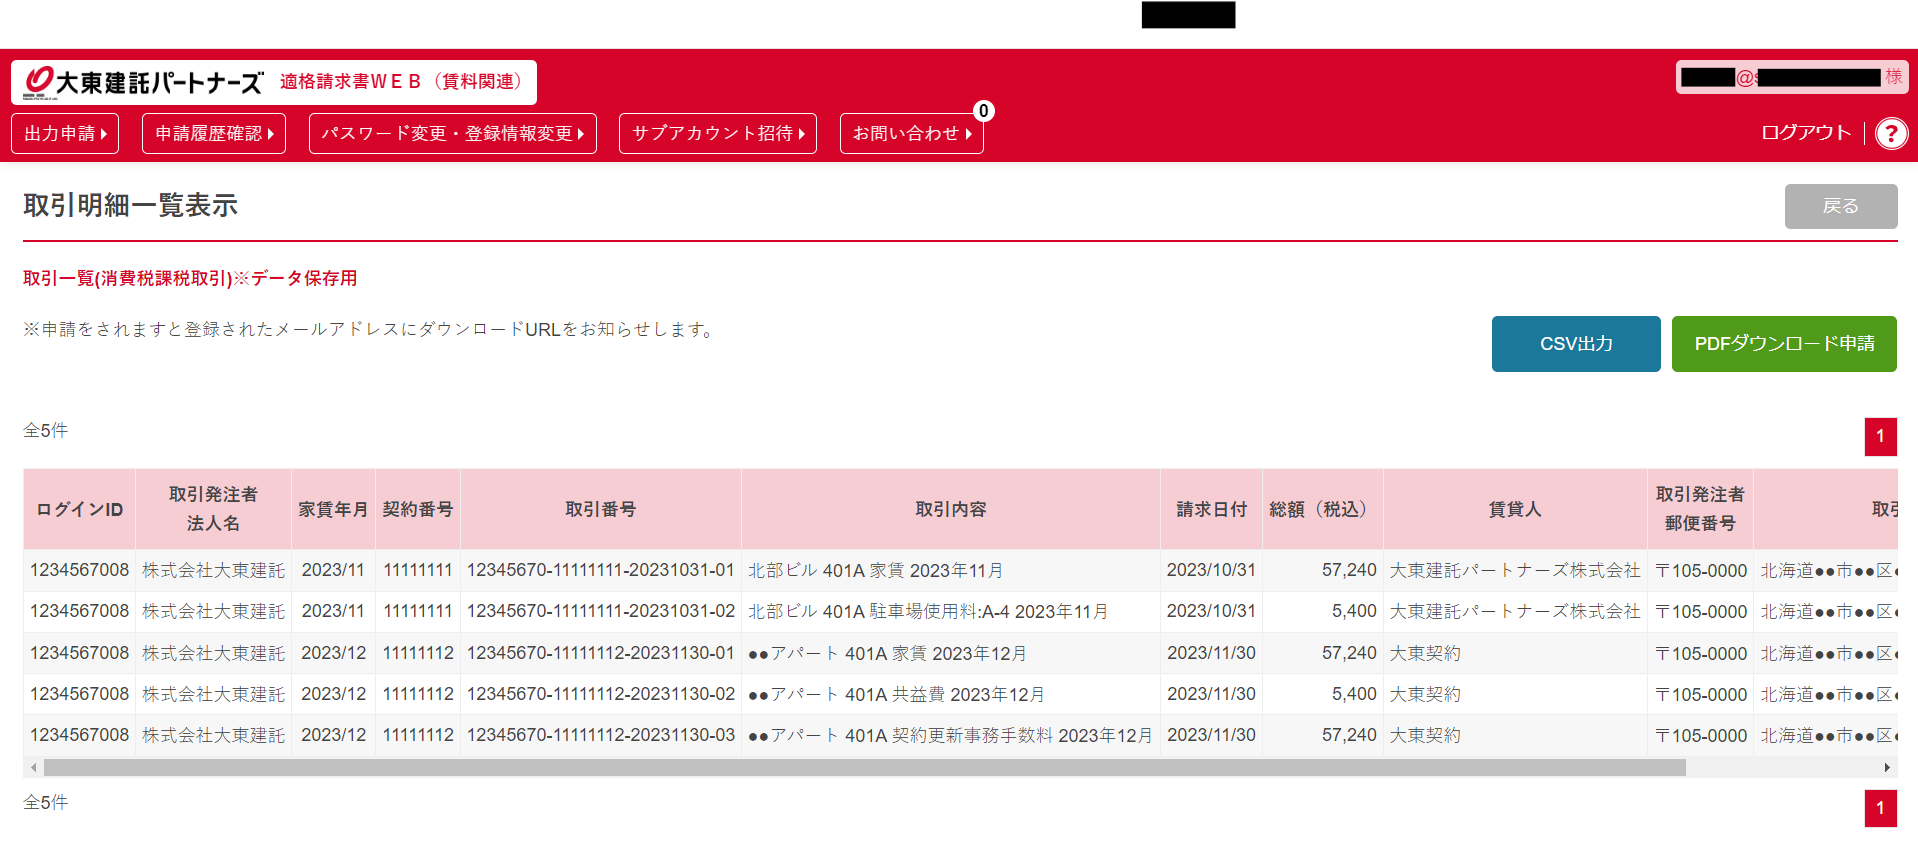Open the help question mark icon
The width and height of the screenshot is (1918, 844).
(1891, 133)
